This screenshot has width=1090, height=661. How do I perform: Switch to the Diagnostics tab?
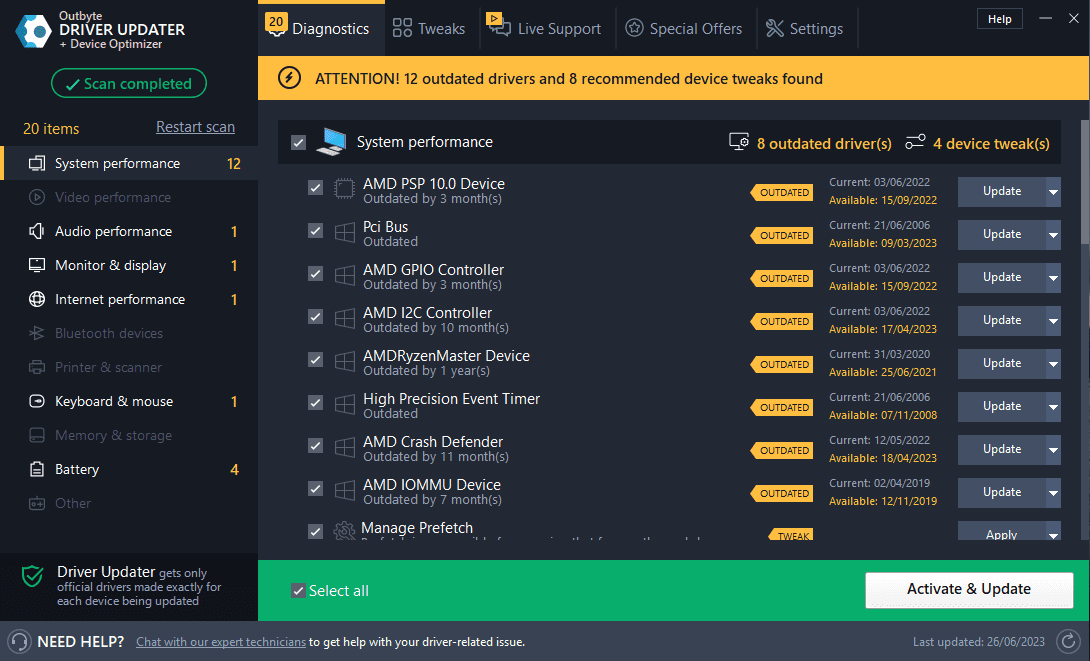click(321, 28)
